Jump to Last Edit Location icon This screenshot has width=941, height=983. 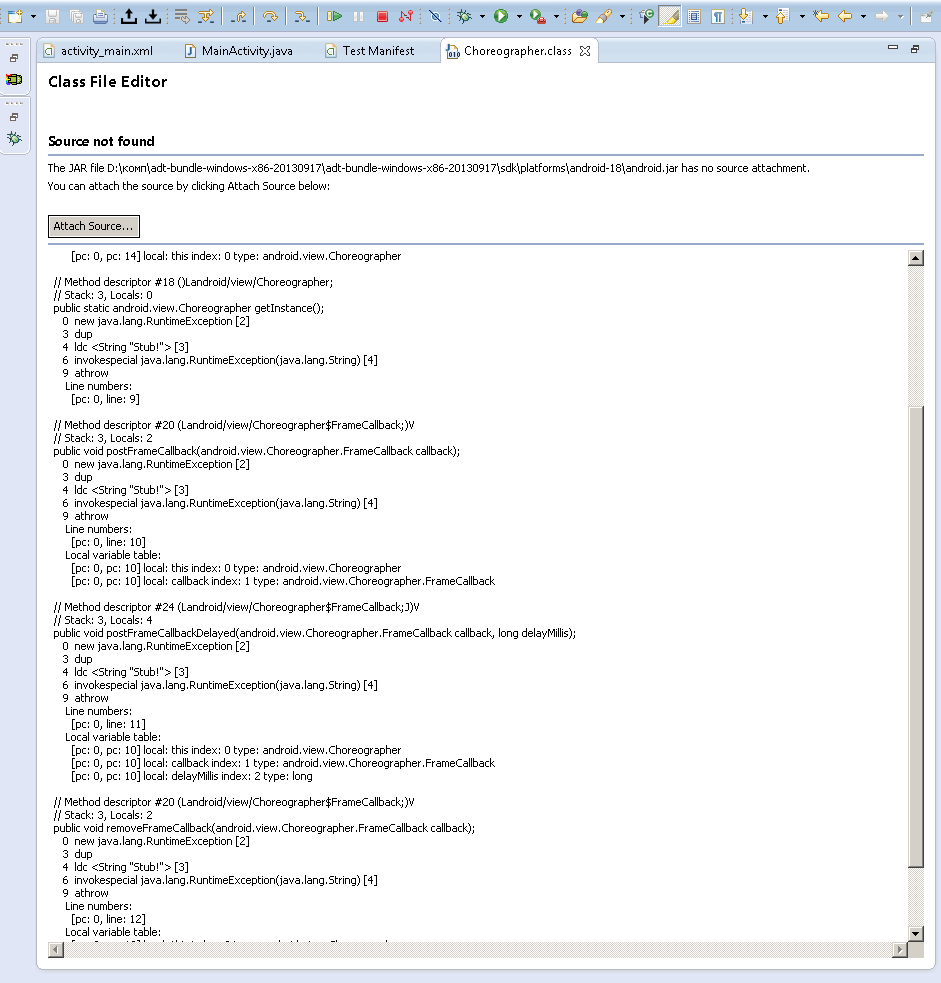[821, 16]
